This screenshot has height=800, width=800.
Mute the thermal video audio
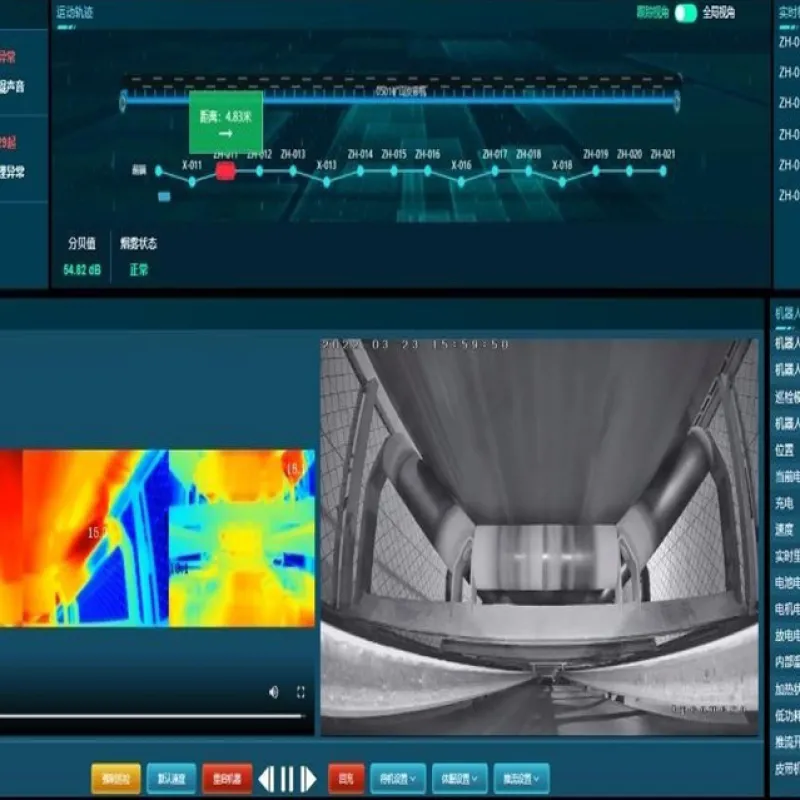274,692
